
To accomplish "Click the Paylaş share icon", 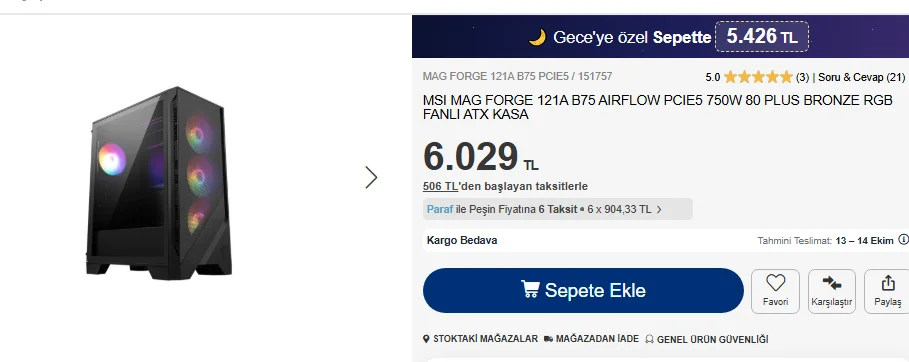I will pos(888,283).
